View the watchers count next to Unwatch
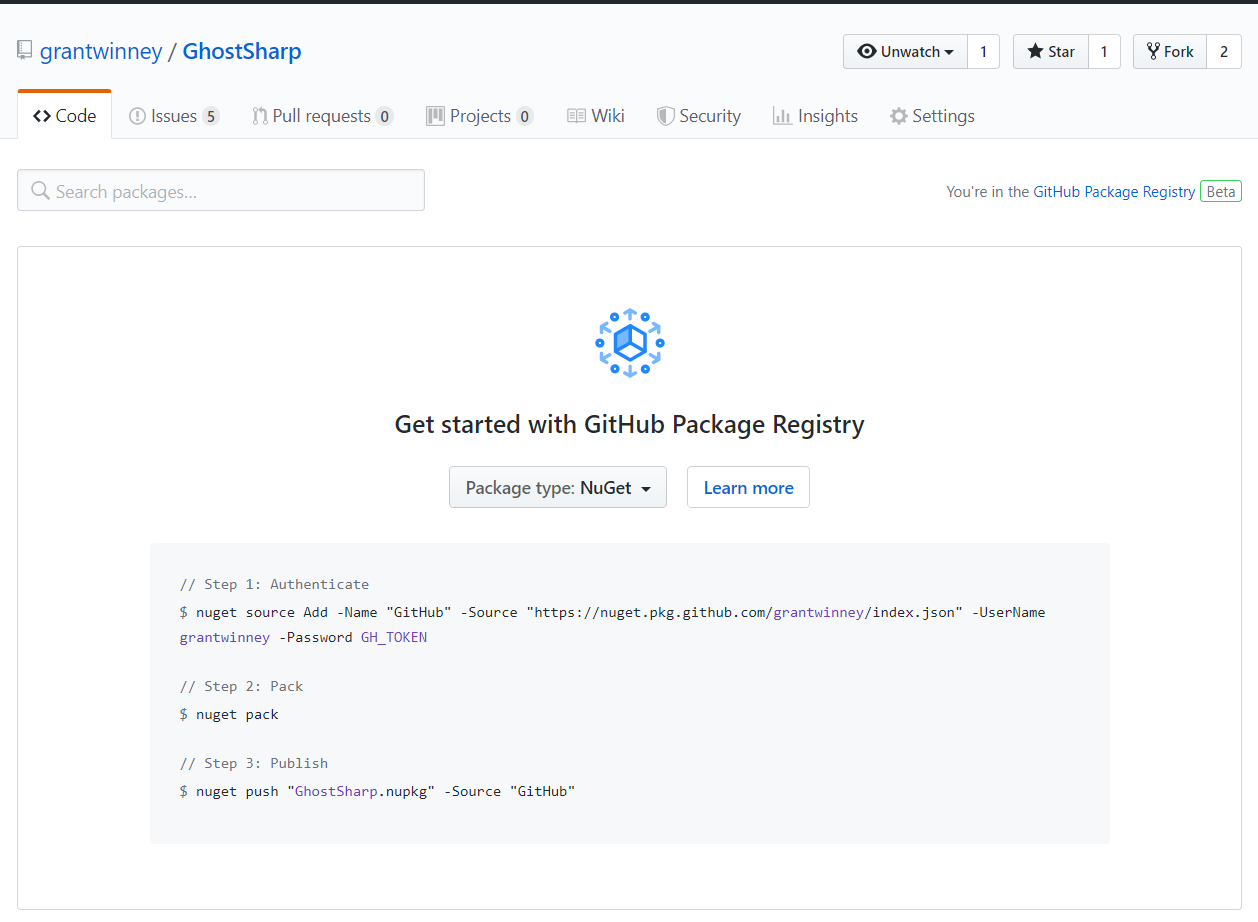This screenshot has width=1258, height=922. 983,52
